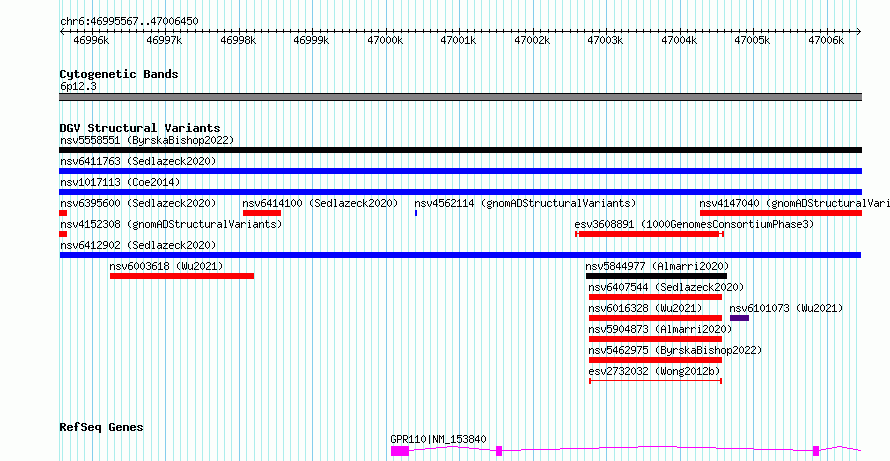The image size is (890, 461).
Task: Click the nsv5558551 black variant bar
Action: [460, 150]
